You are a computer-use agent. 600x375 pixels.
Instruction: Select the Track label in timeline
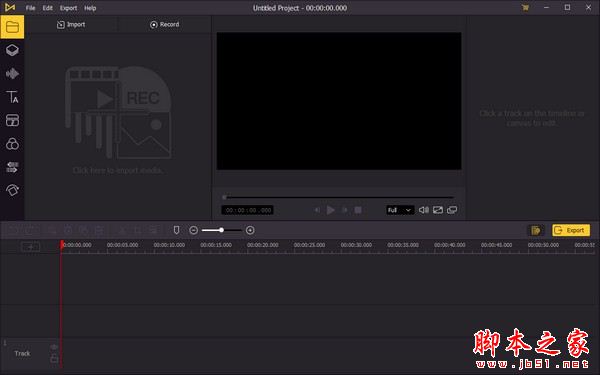[x=22, y=353]
